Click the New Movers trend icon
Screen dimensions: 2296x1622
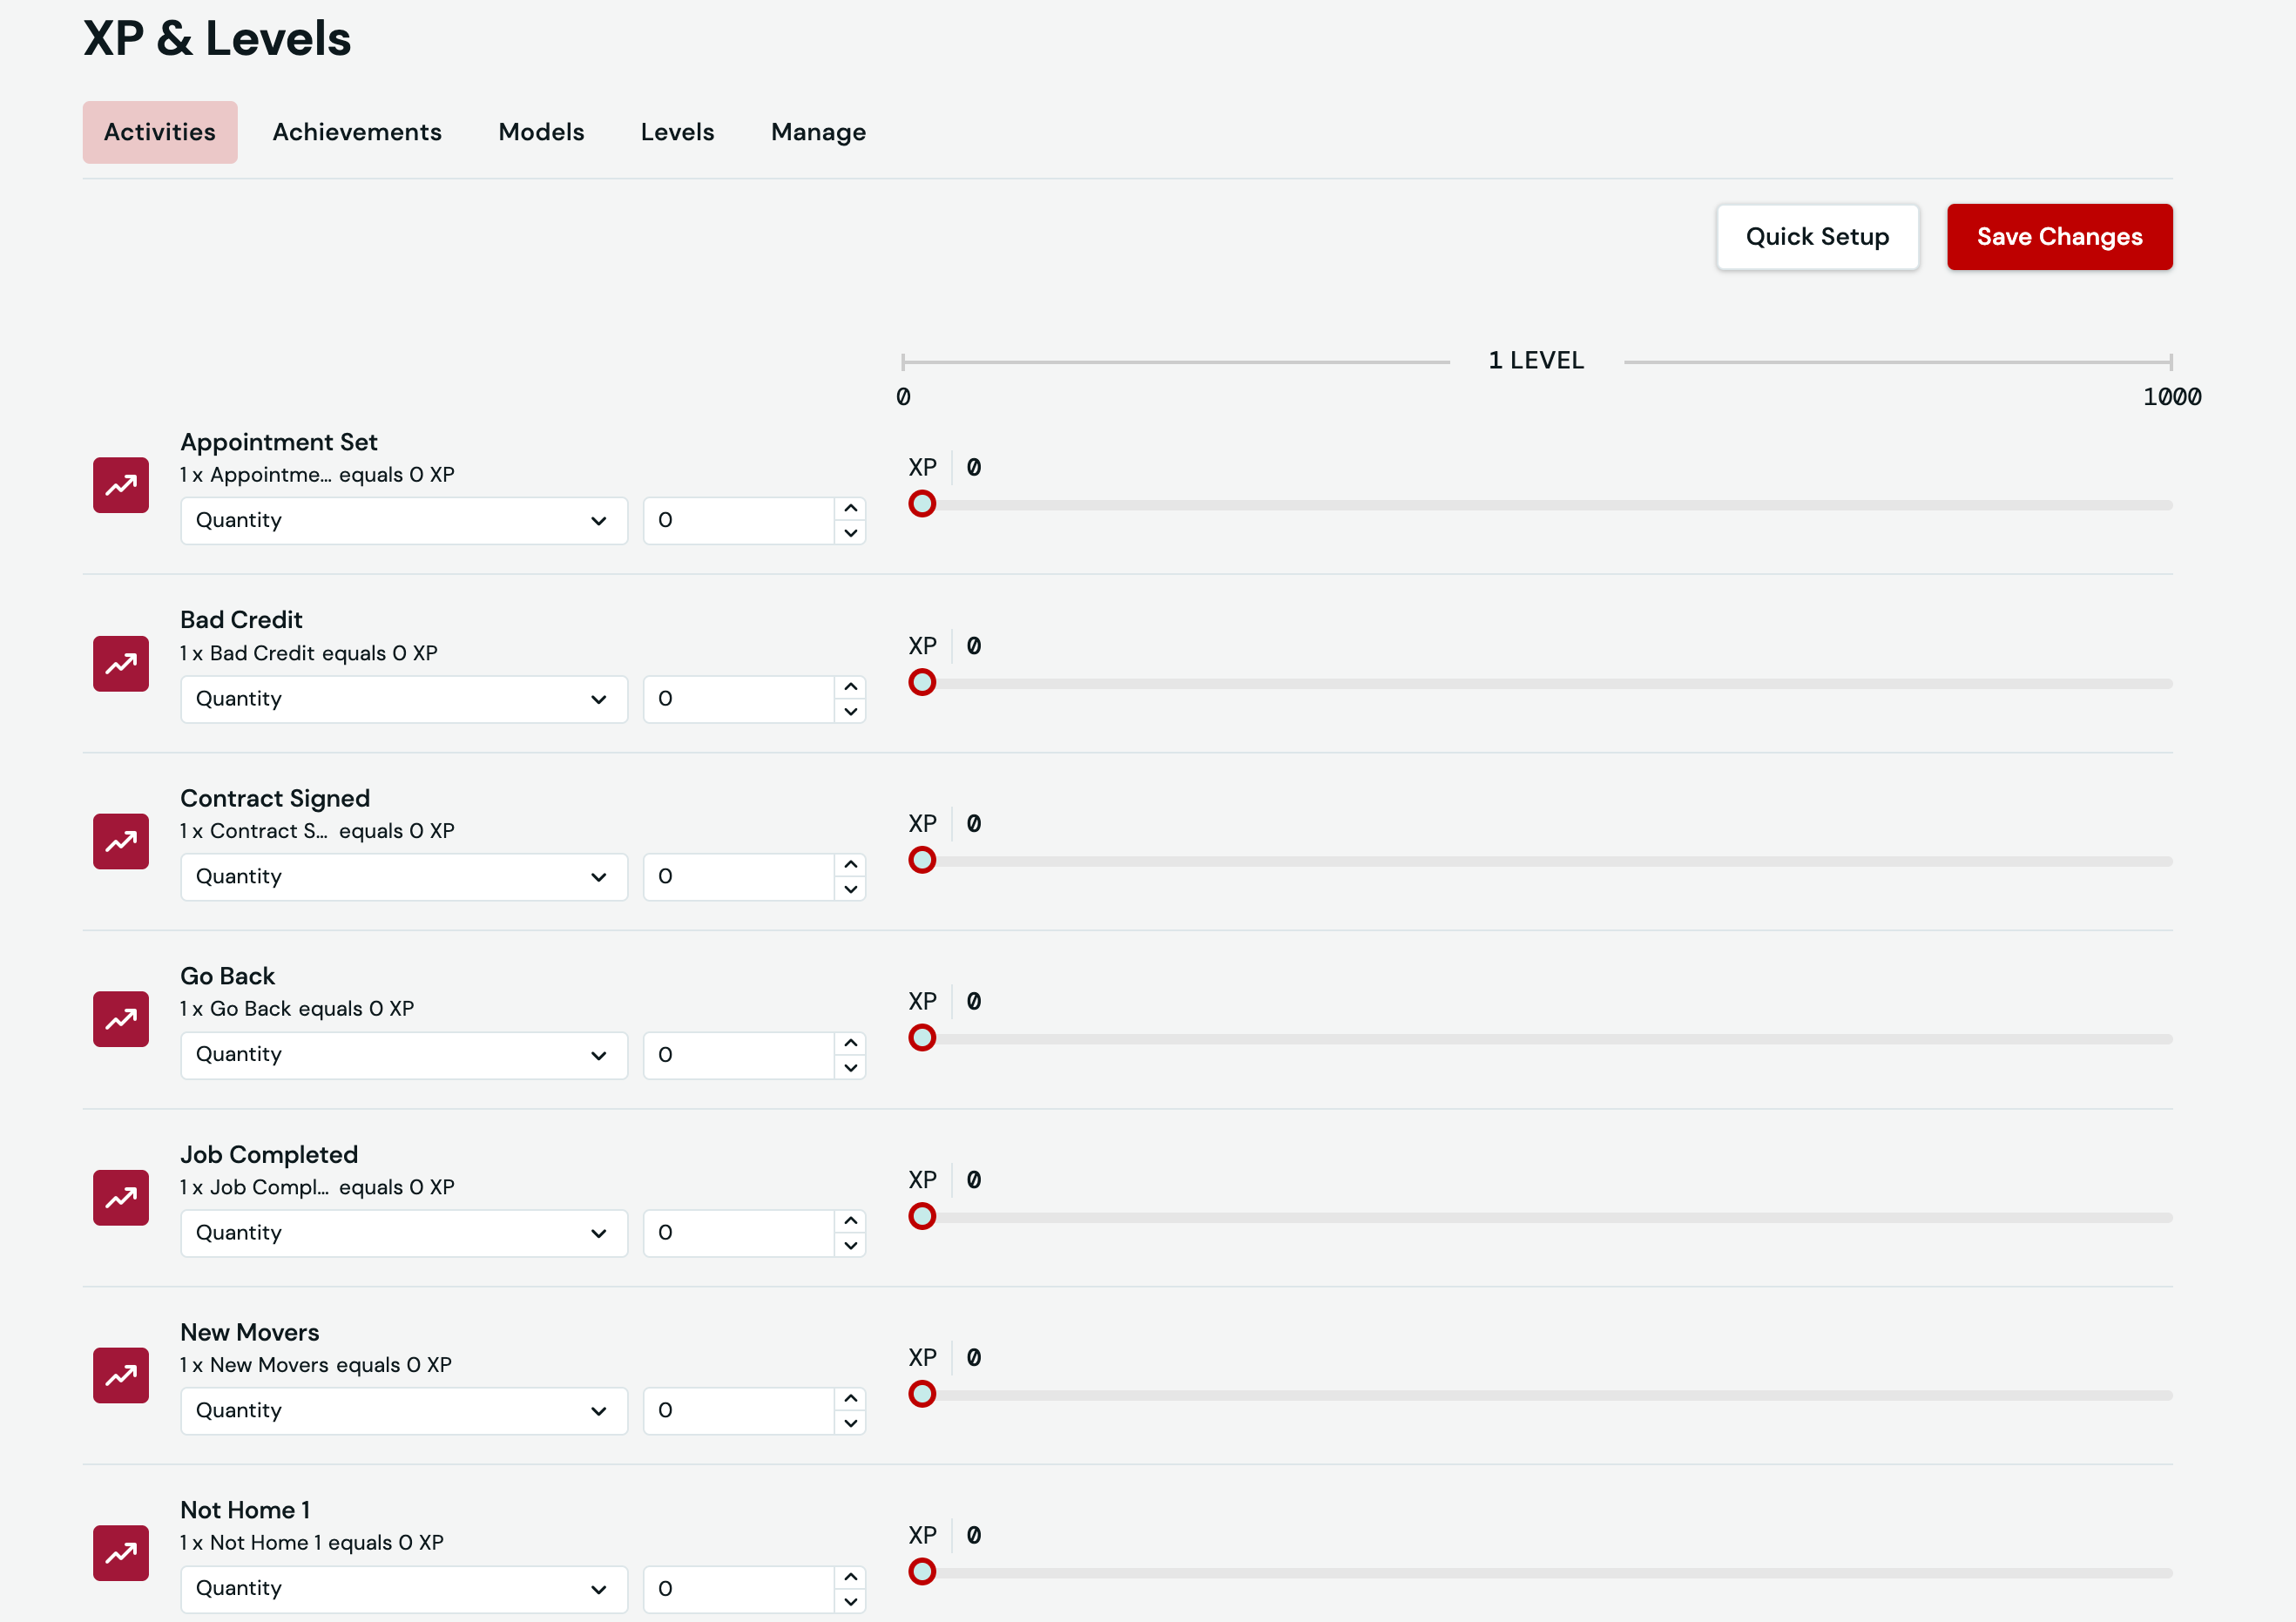(x=121, y=1376)
